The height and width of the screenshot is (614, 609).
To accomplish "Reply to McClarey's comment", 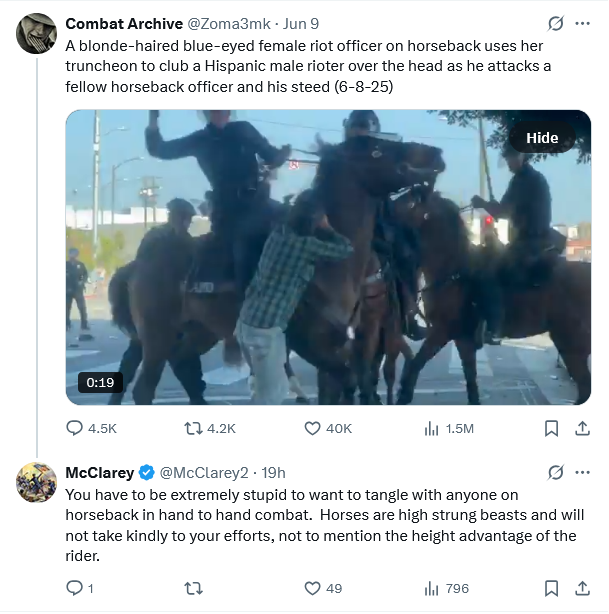I will [75, 588].
